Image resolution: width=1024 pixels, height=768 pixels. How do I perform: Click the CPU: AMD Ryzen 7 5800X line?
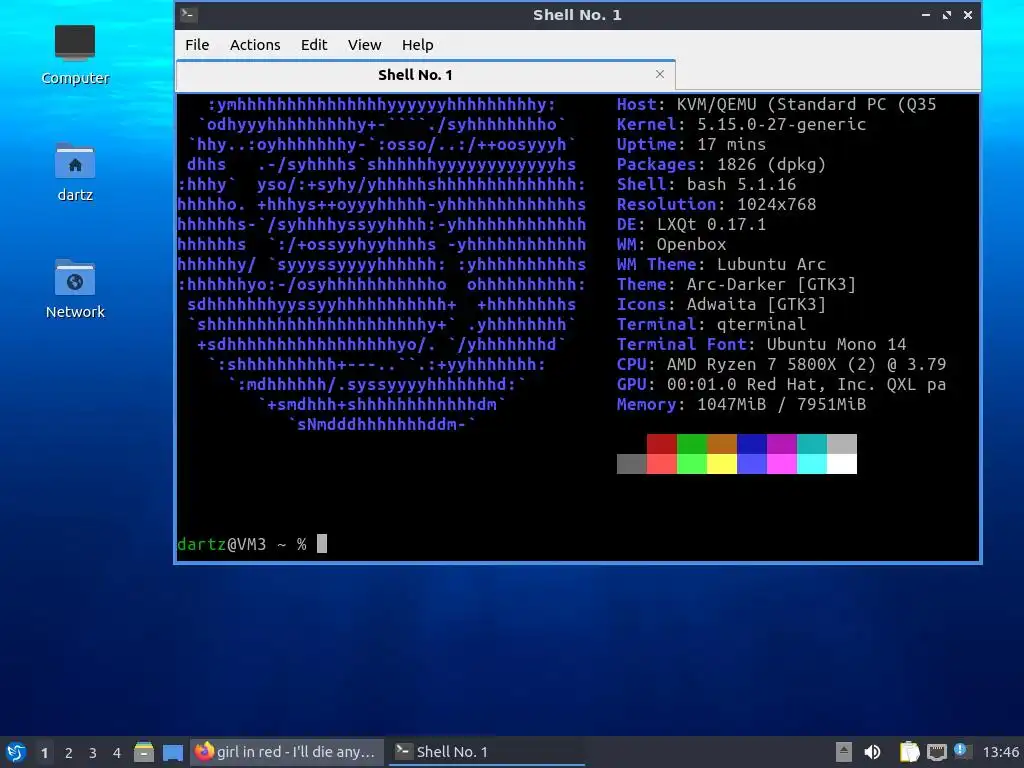click(781, 364)
